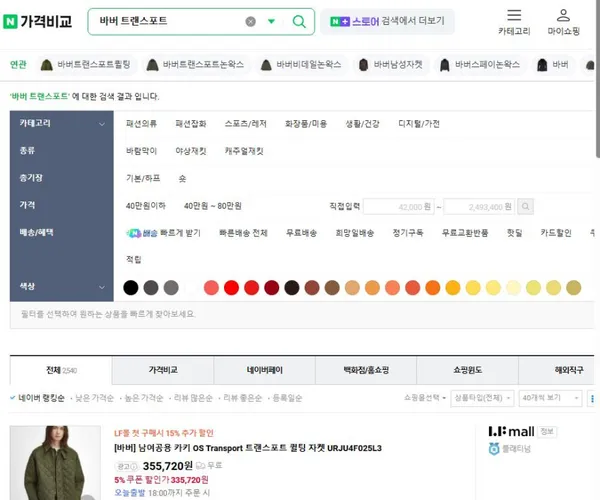Filter by category 생활/건강

click(362, 124)
